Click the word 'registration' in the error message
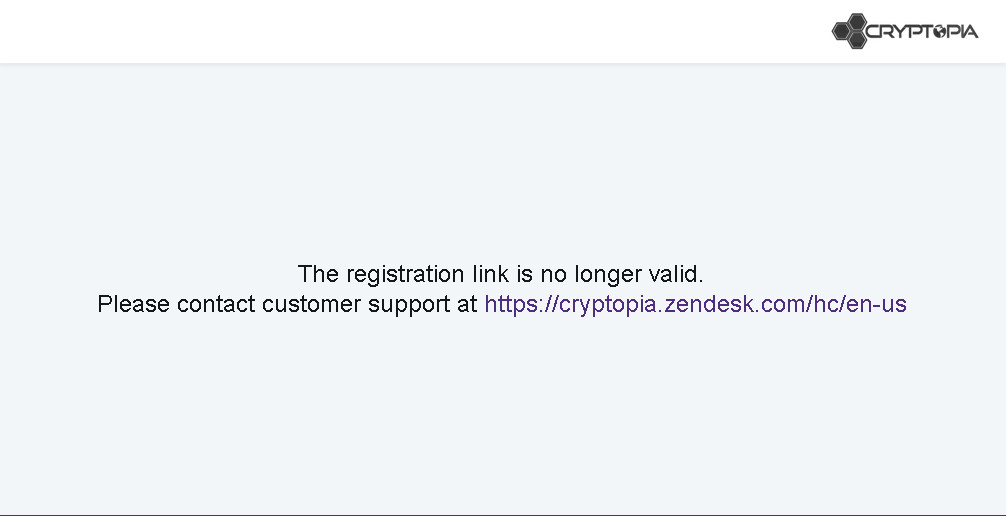This screenshot has height=516, width=1006. pos(405,275)
